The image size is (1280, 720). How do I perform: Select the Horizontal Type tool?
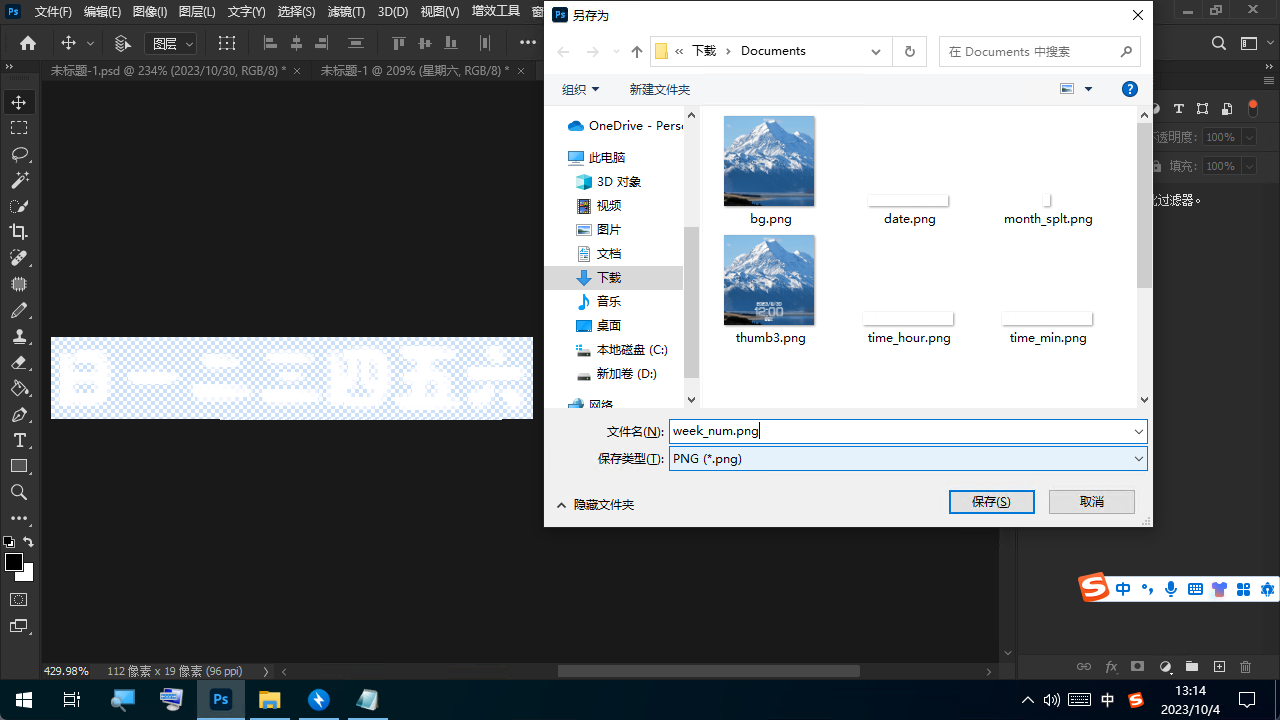click(19, 440)
